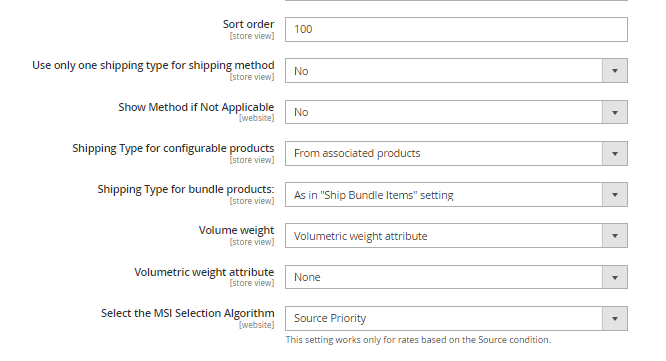Click arrow icon beside the 'None' value
666x361 pixels.
pyautogui.click(x=615, y=277)
